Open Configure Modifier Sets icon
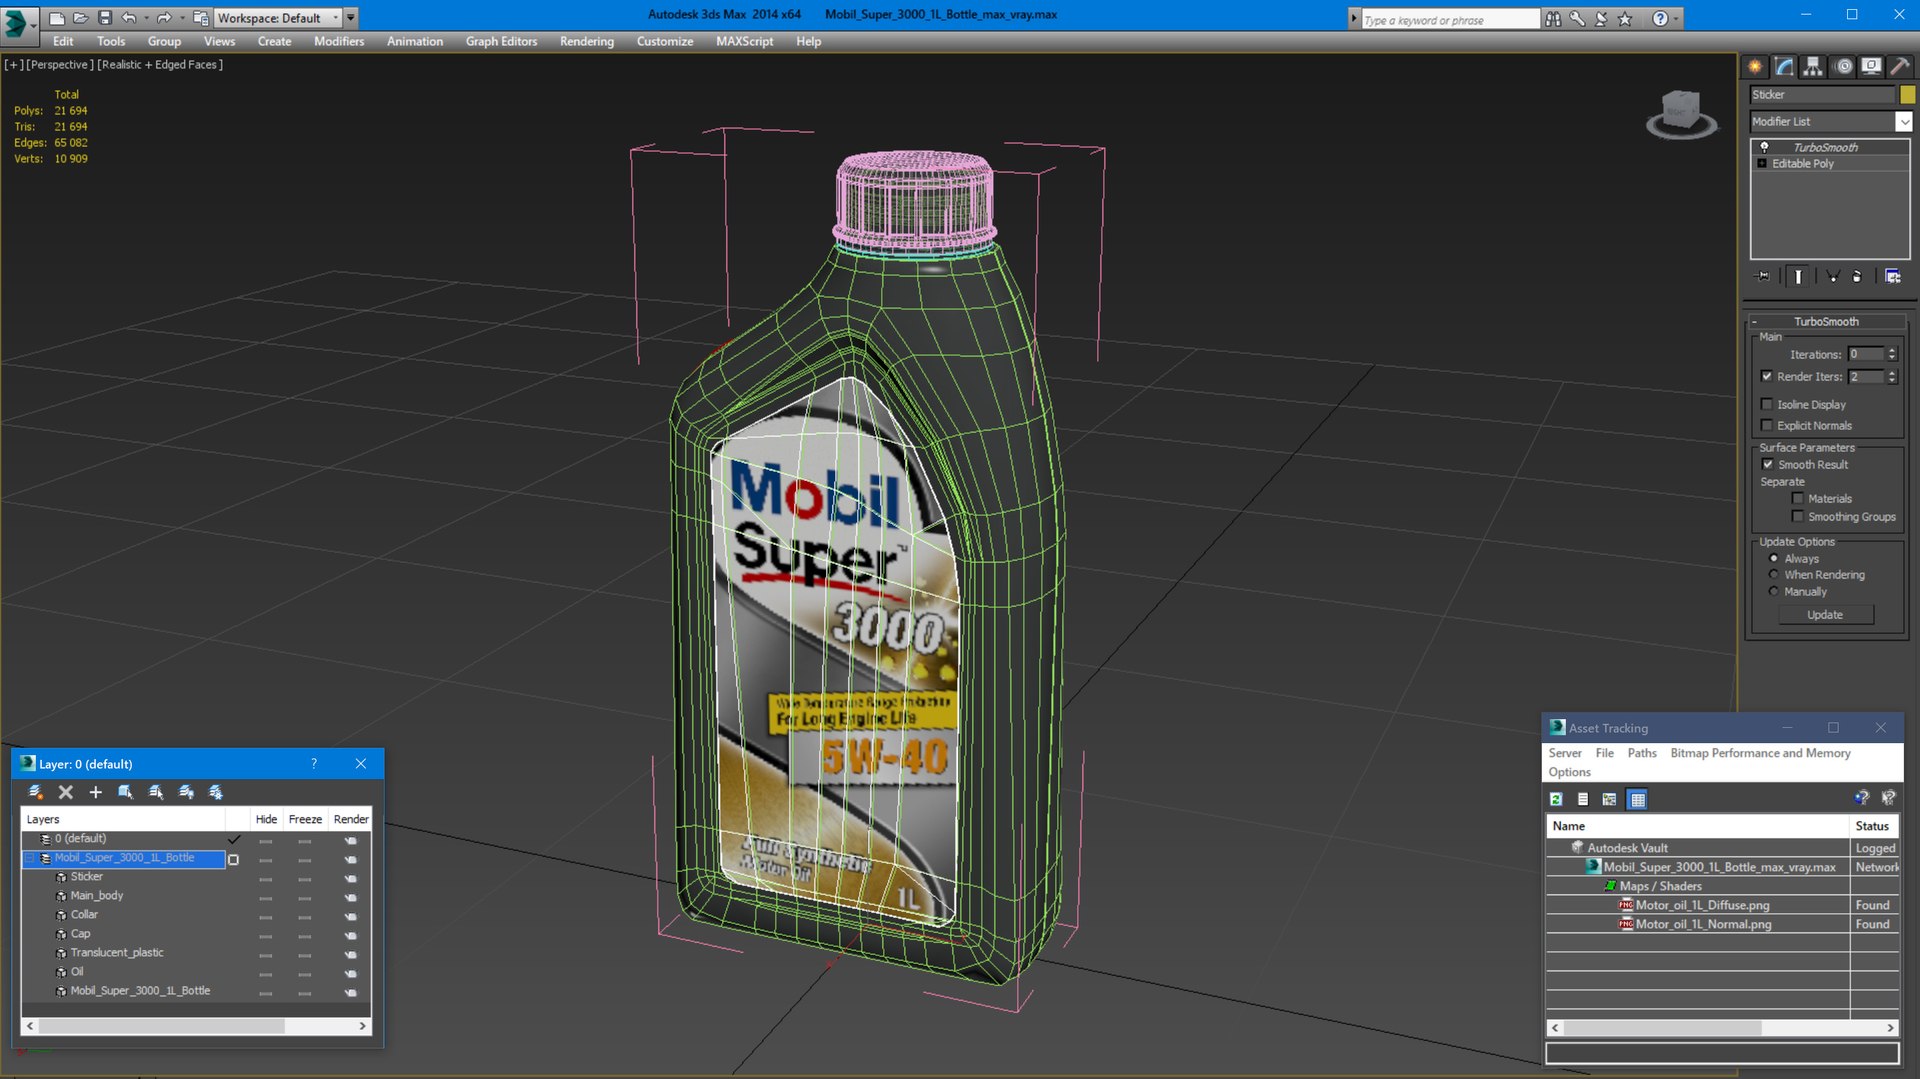This screenshot has width=1920, height=1079. [x=1893, y=276]
